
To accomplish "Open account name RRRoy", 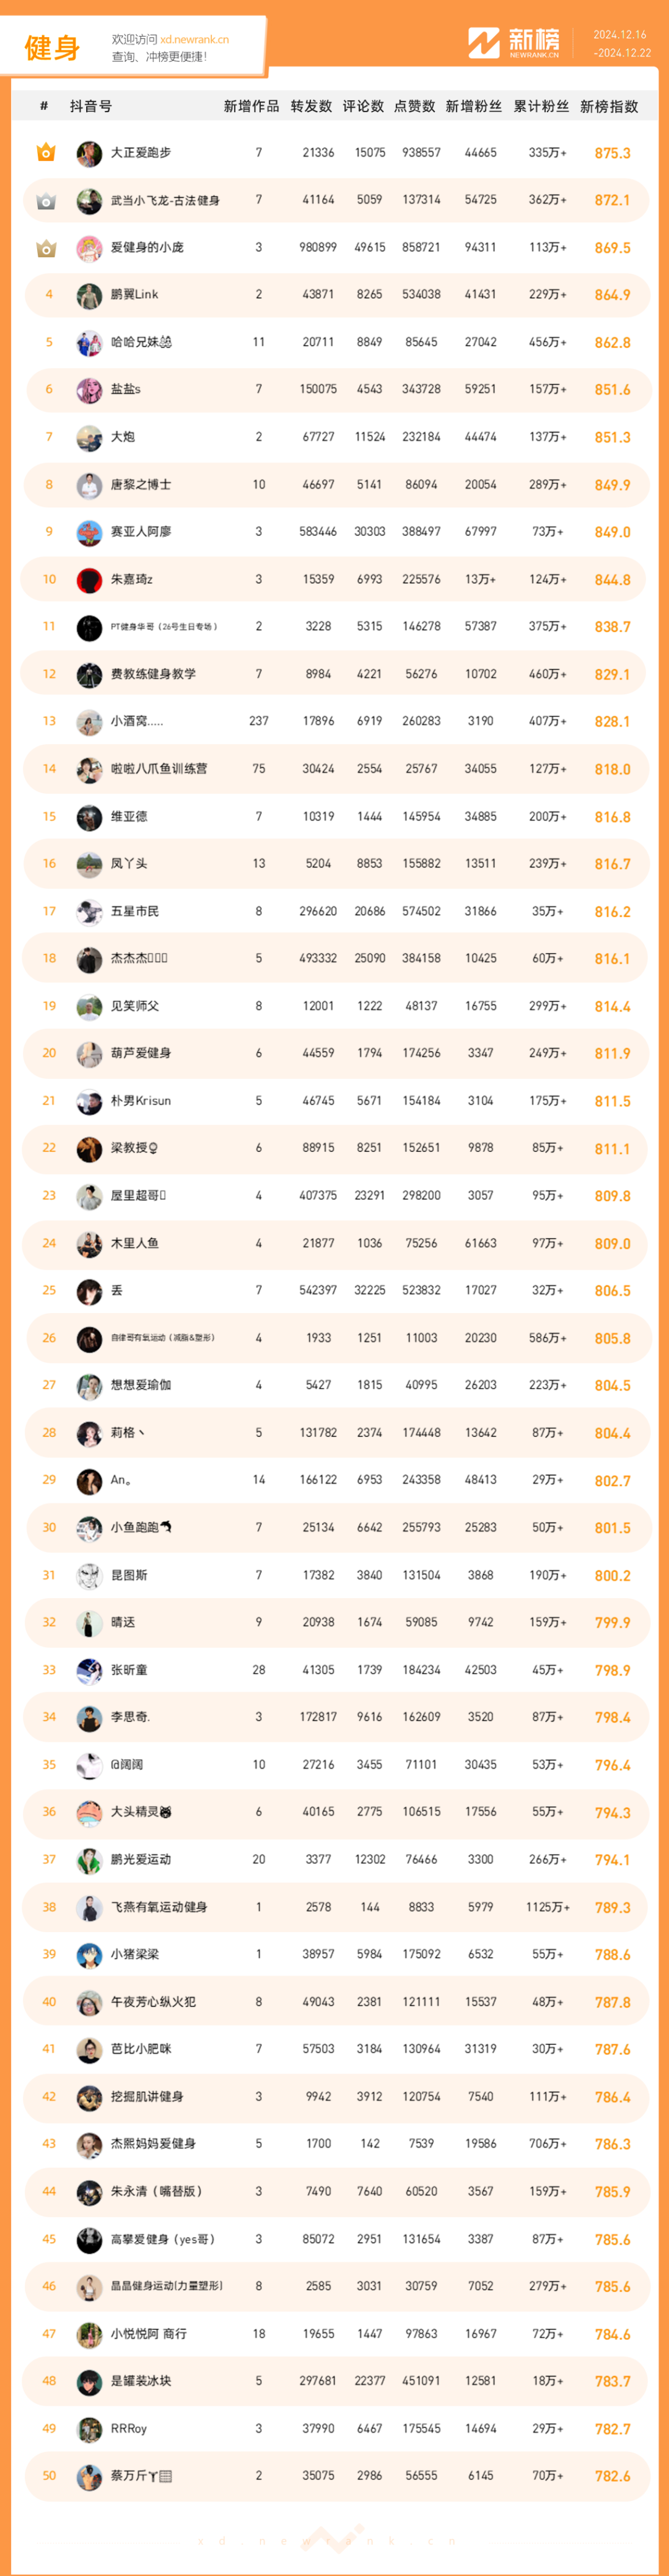I will coord(129,2428).
